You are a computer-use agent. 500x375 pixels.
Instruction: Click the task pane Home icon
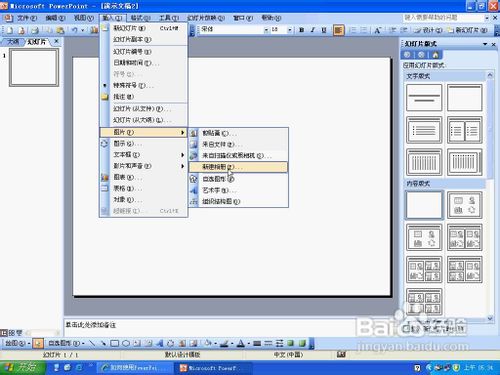point(435,55)
